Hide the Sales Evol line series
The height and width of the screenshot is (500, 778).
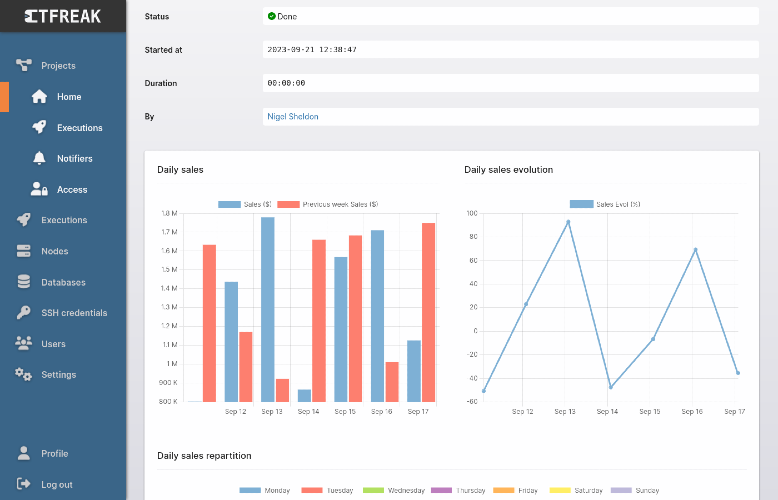tap(605, 204)
